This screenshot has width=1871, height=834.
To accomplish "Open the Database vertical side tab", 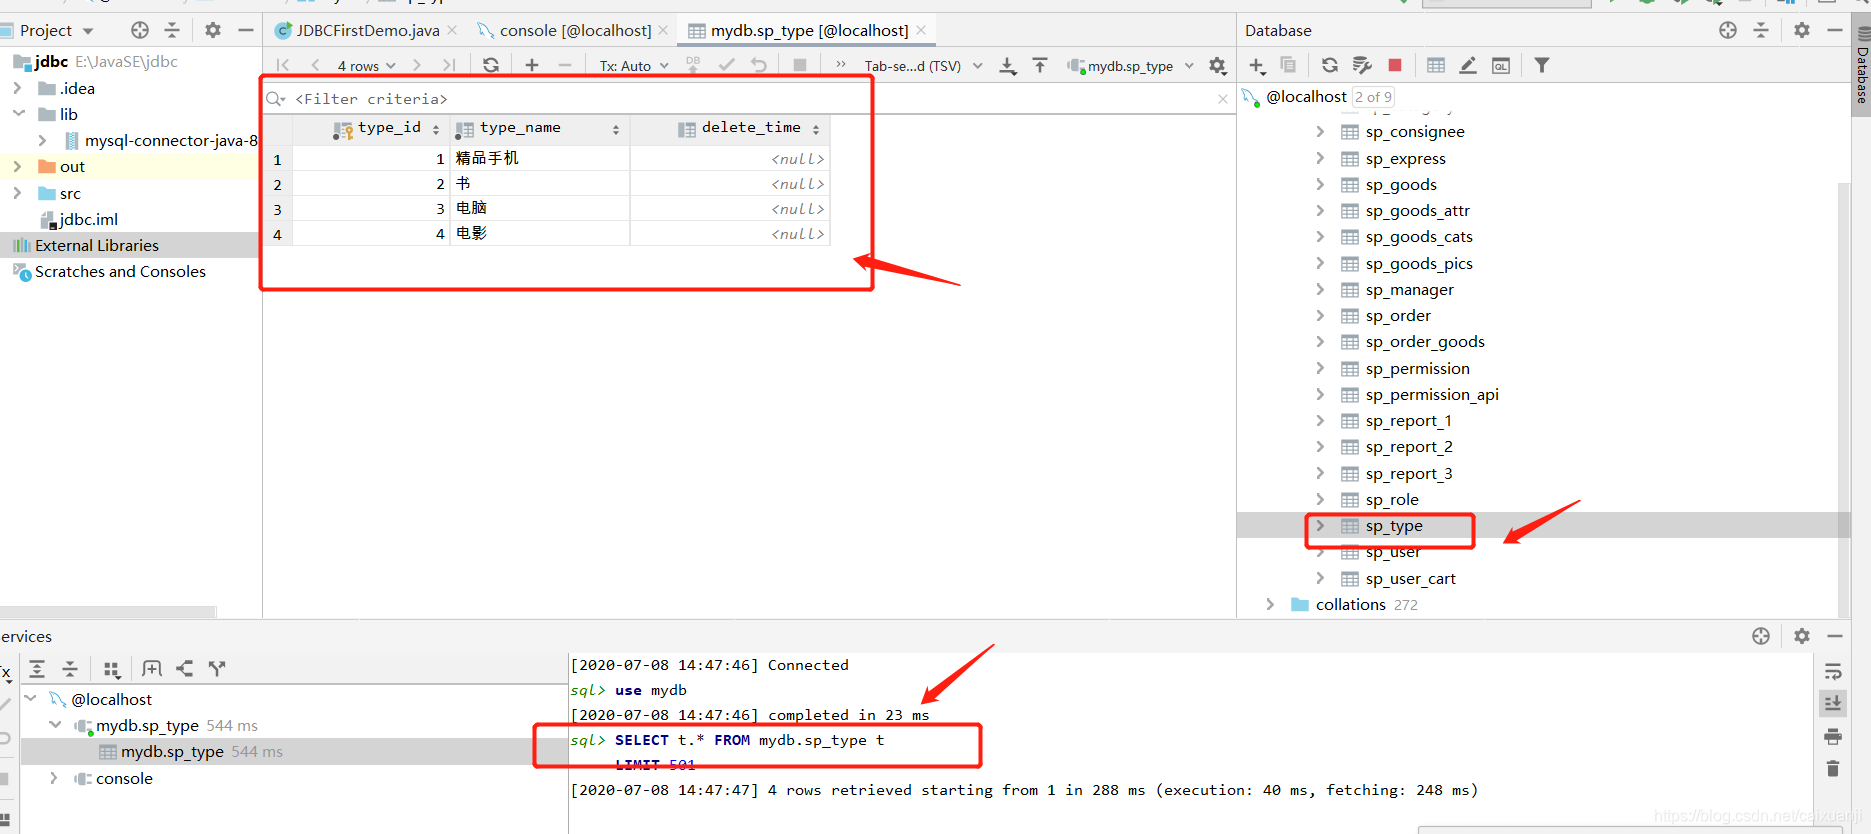I will [1862, 64].
